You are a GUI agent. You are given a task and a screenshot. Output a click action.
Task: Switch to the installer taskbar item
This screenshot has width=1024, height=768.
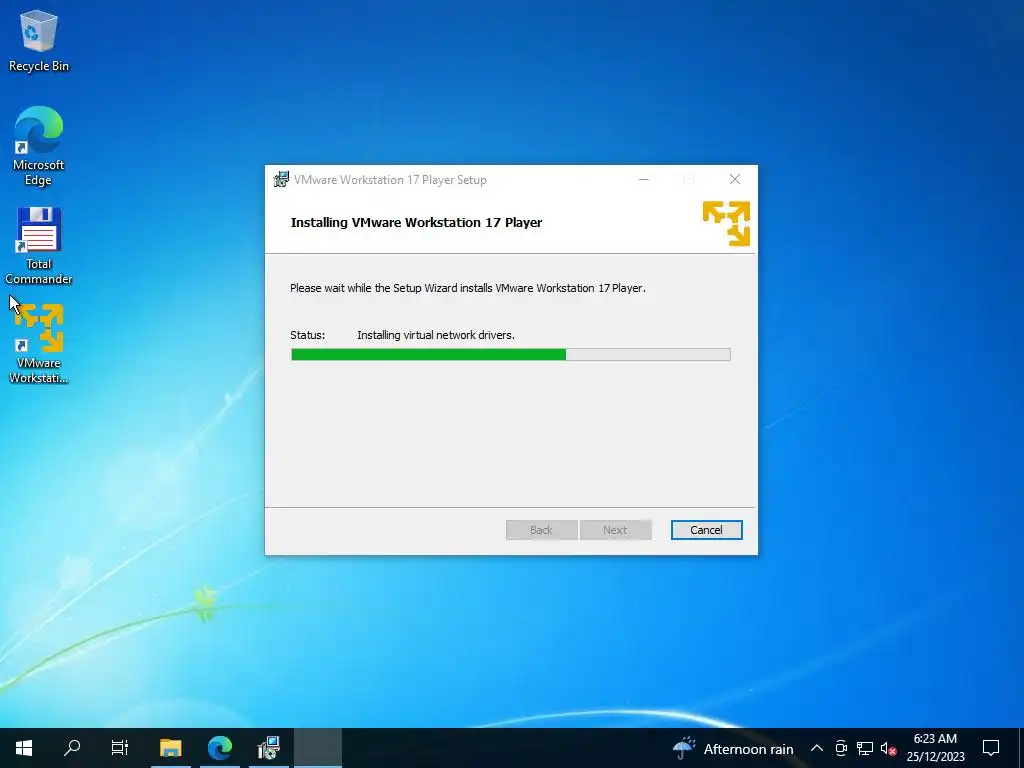coord(268,748)
